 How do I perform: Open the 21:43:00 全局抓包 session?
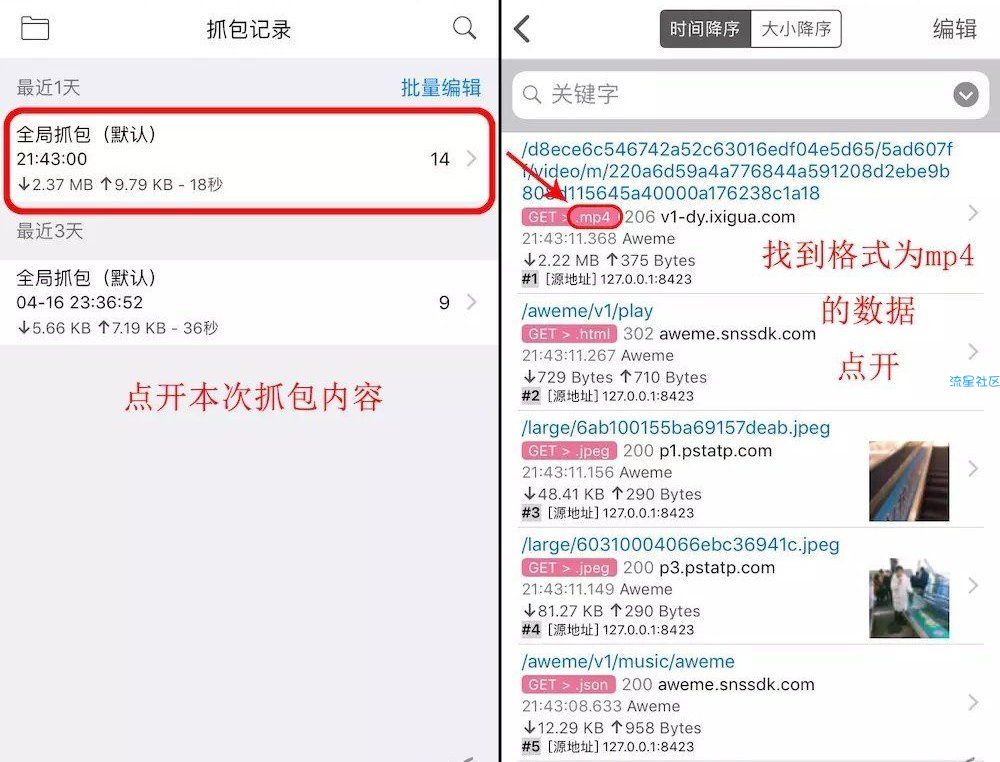(x=249, y=159)
